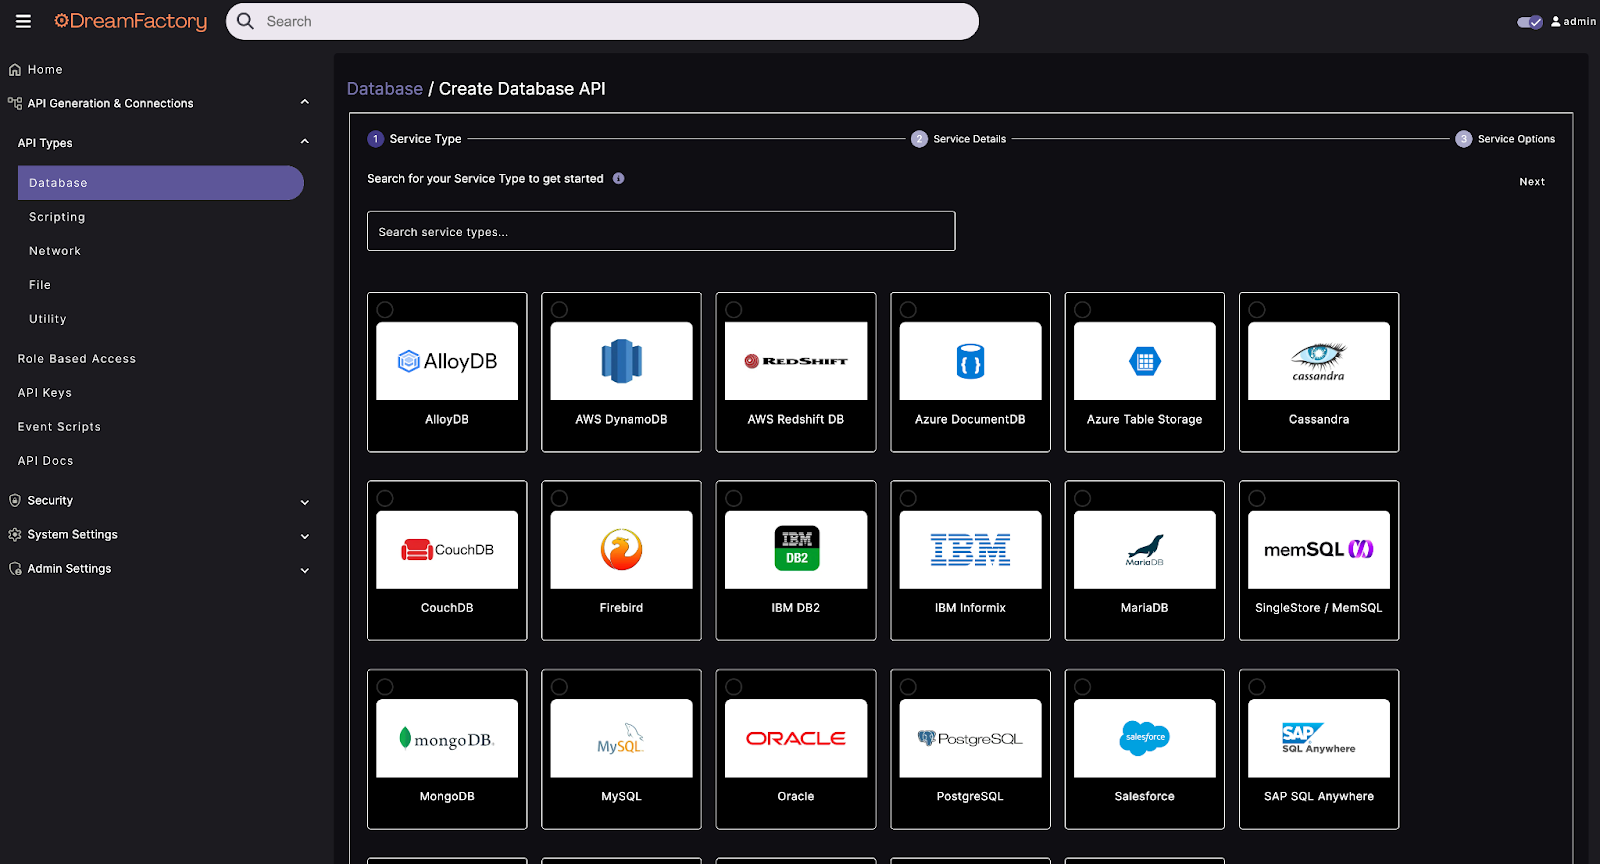Click the Cassandra eye logo image
The height and width of the screenshot is (864, 1600).
coord(1319,361)
